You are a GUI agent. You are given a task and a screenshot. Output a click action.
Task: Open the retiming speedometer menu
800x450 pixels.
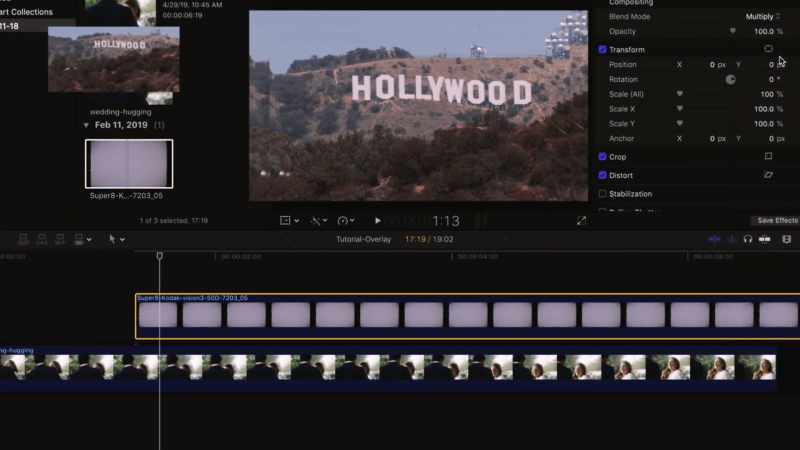pyautogui.click(x=346, y=220)
